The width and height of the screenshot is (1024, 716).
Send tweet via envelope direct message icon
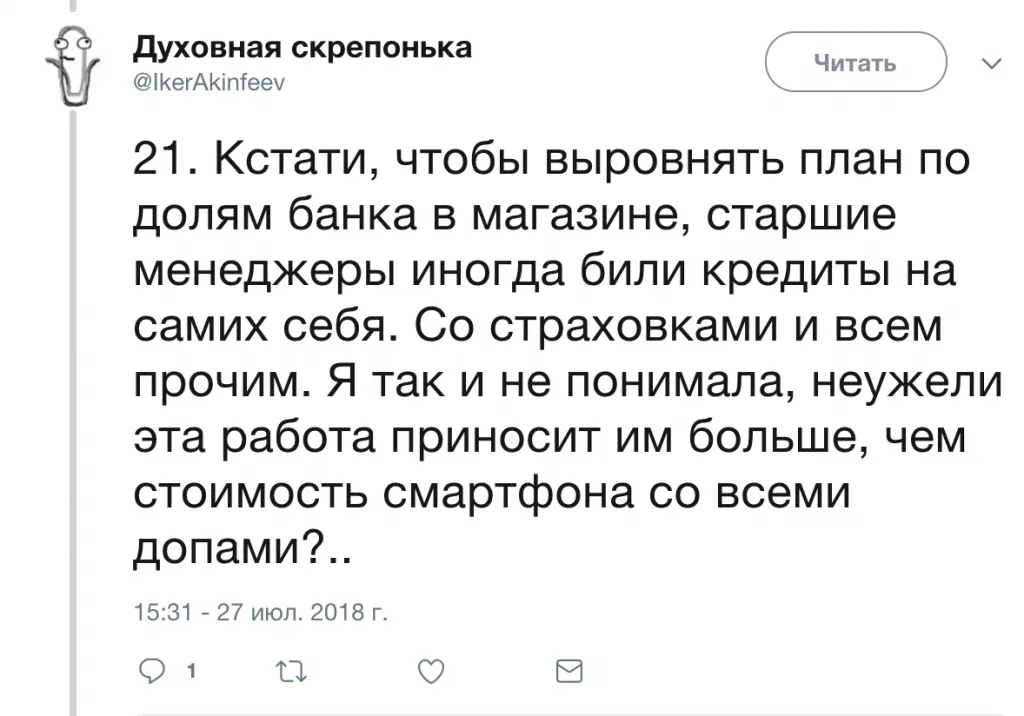tap(567, 671)
